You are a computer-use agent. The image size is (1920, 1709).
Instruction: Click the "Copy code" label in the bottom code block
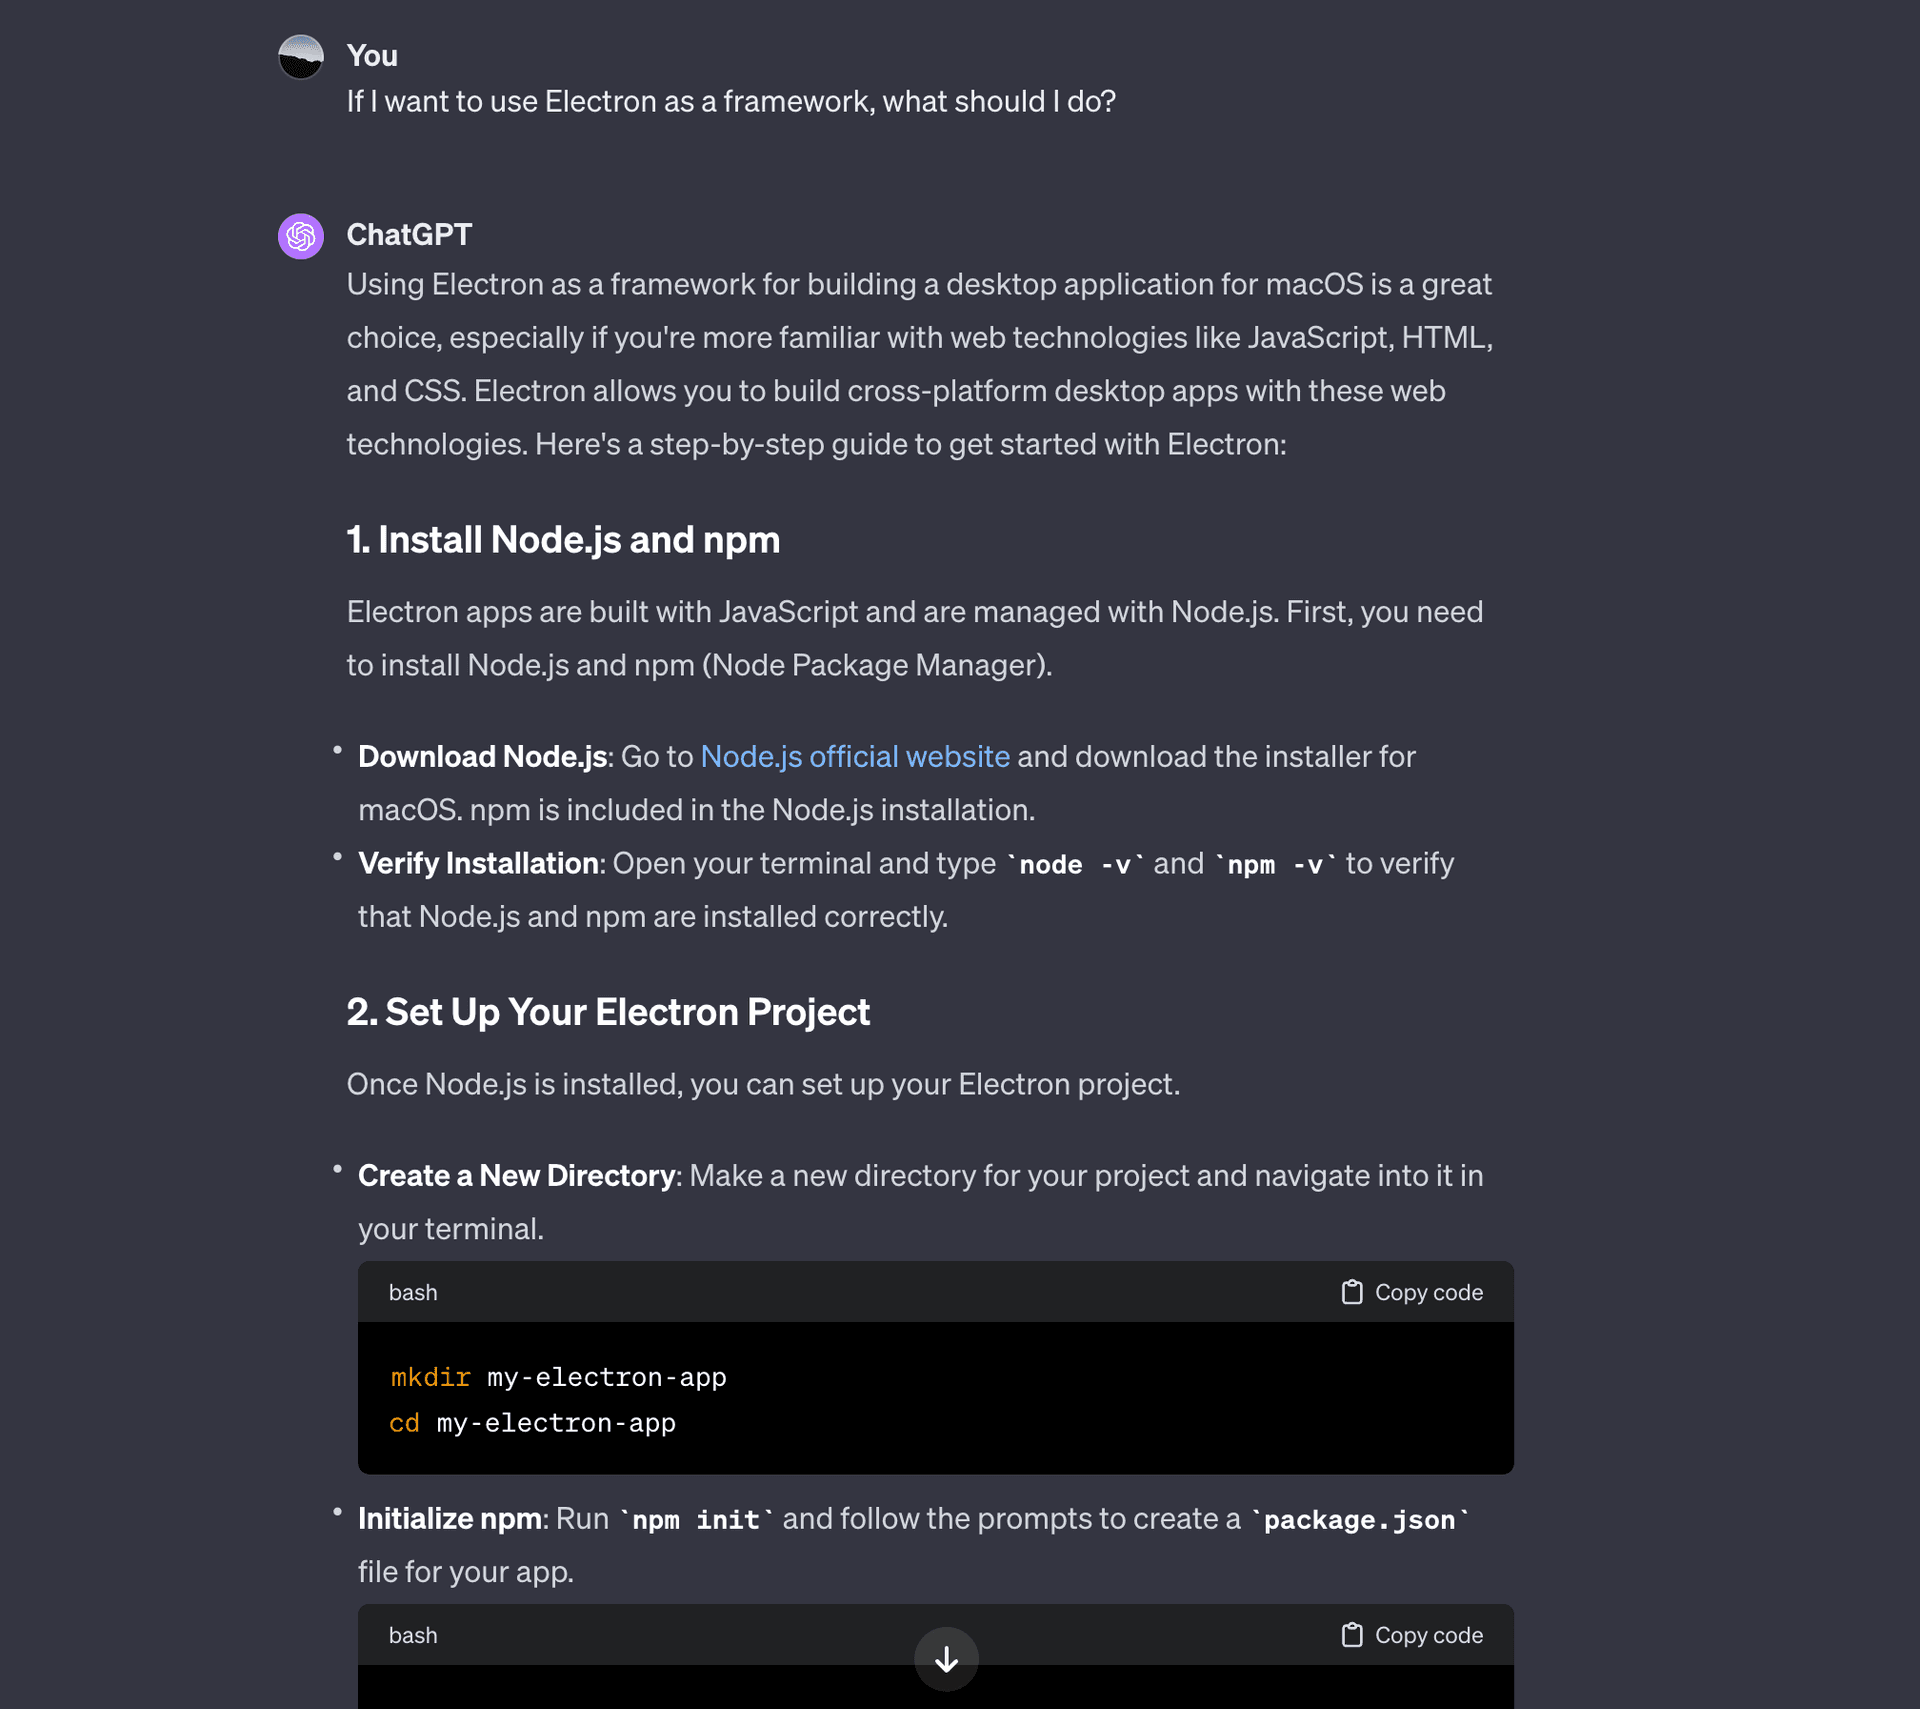(1428, 1635)
